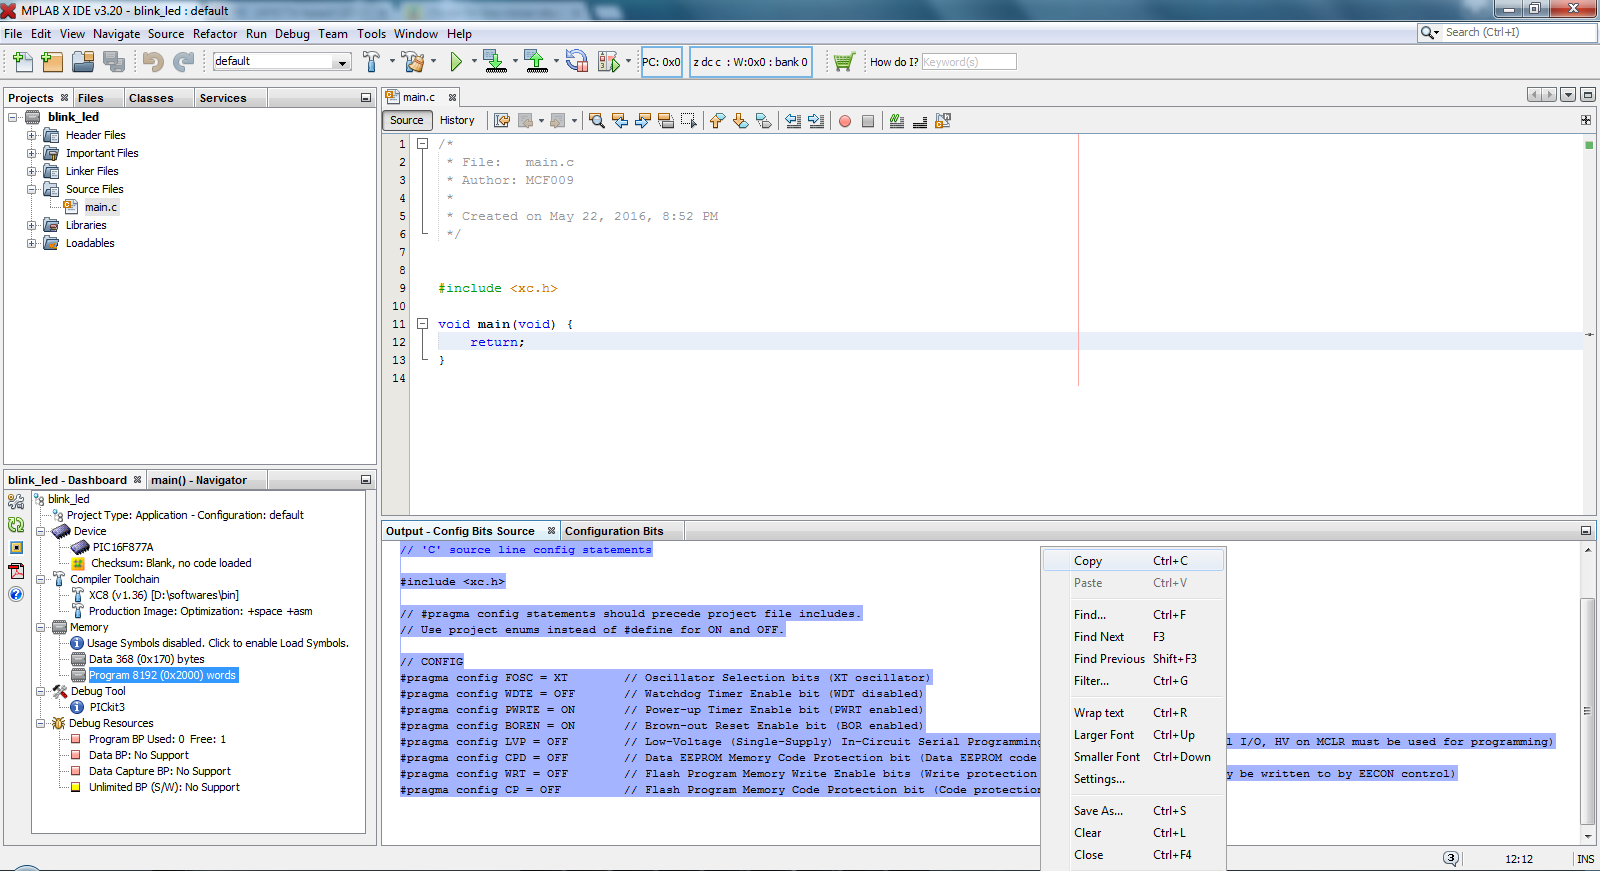This screenshot has height=871, width=1600.
Task: Run the project with green play icon
Action: point(456,62)
